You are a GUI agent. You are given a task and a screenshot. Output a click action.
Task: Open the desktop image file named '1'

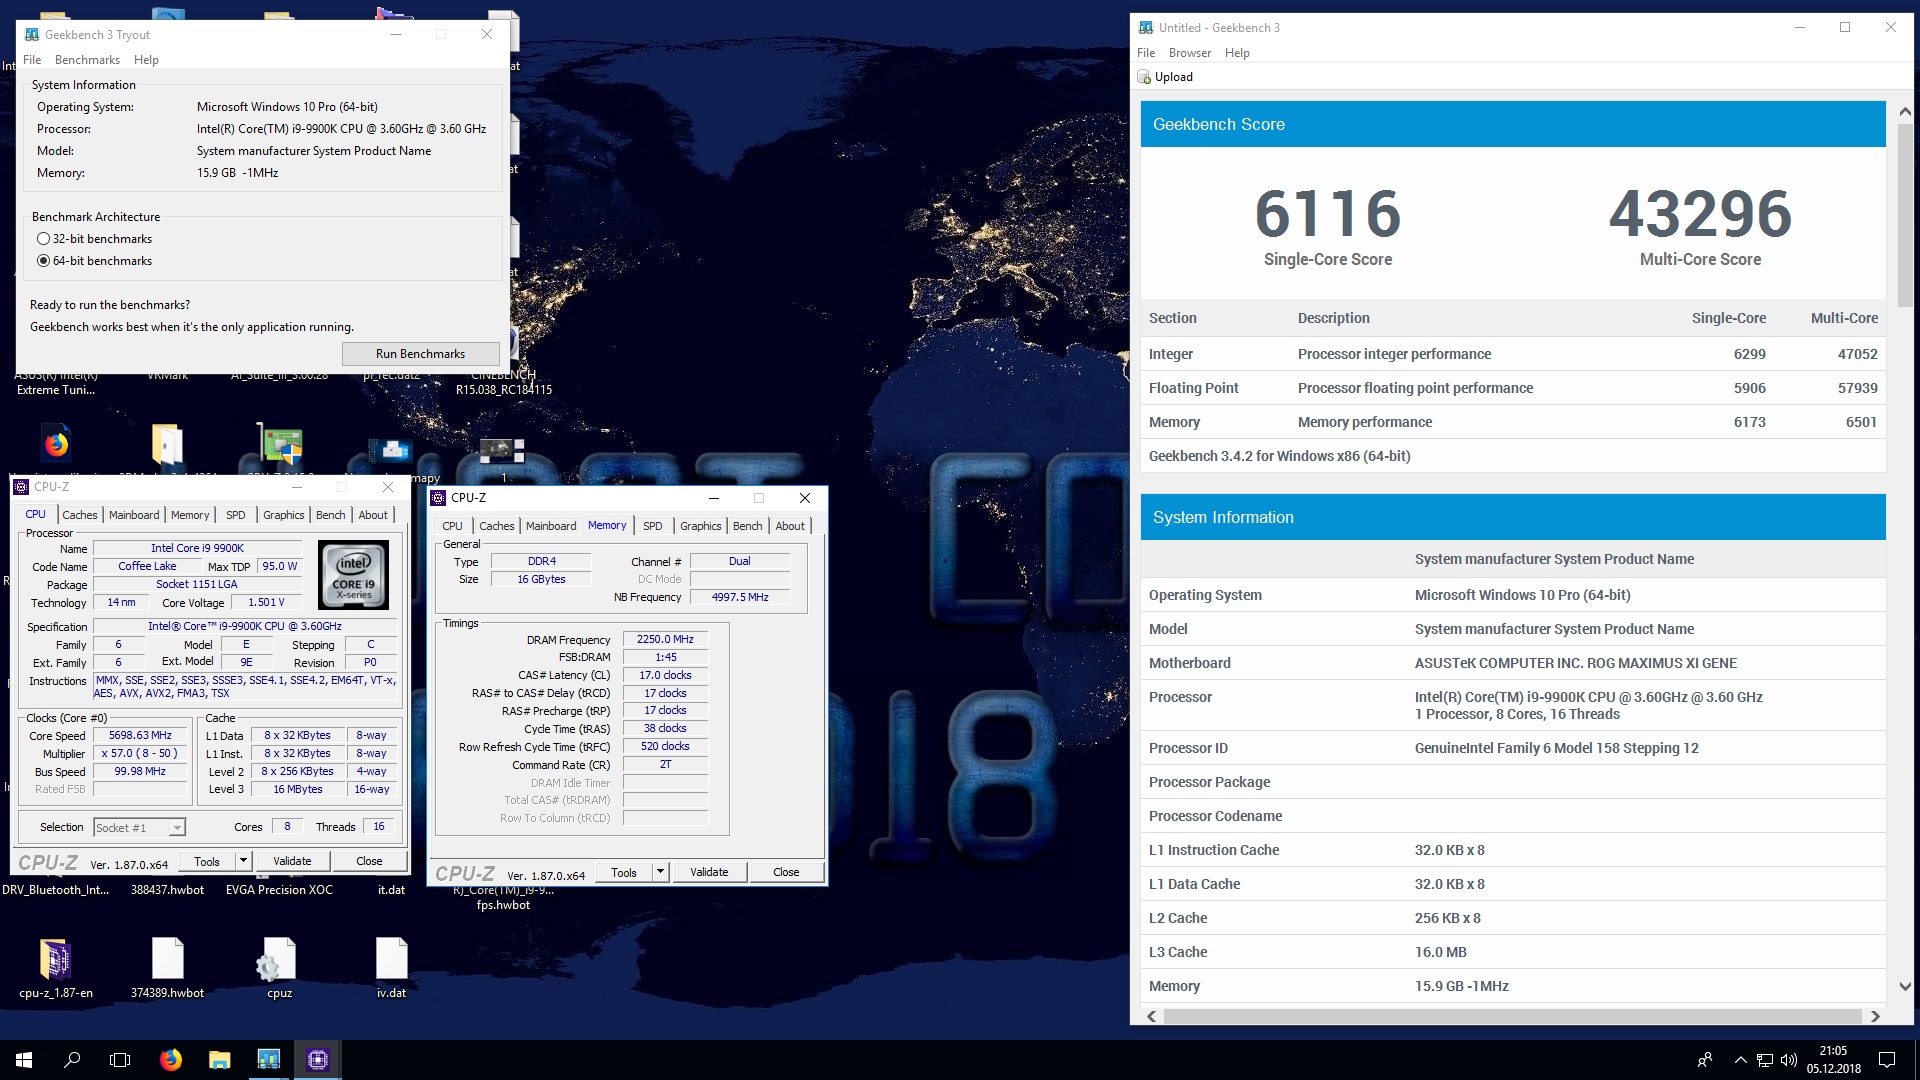(502, 450)
